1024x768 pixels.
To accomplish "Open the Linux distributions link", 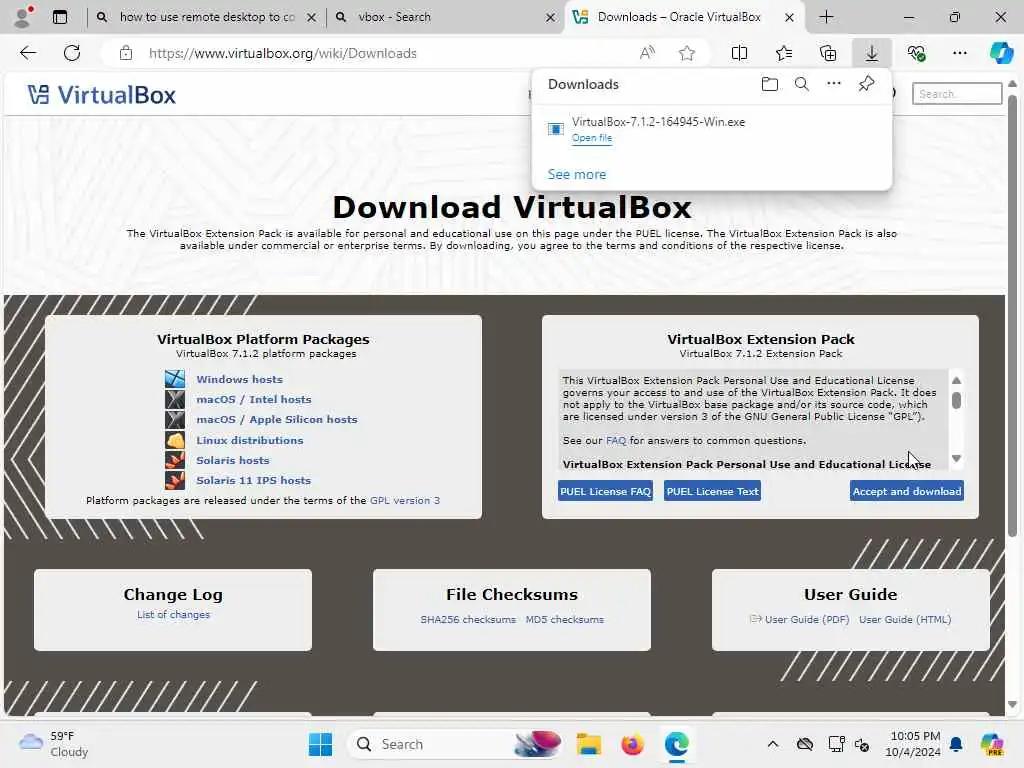I will click(249, 440).
